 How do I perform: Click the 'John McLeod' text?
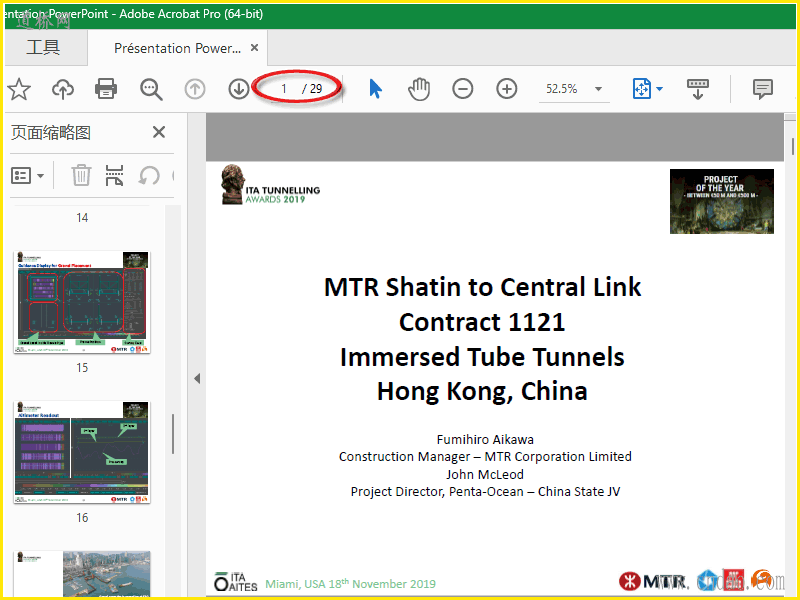coord(485,474)
